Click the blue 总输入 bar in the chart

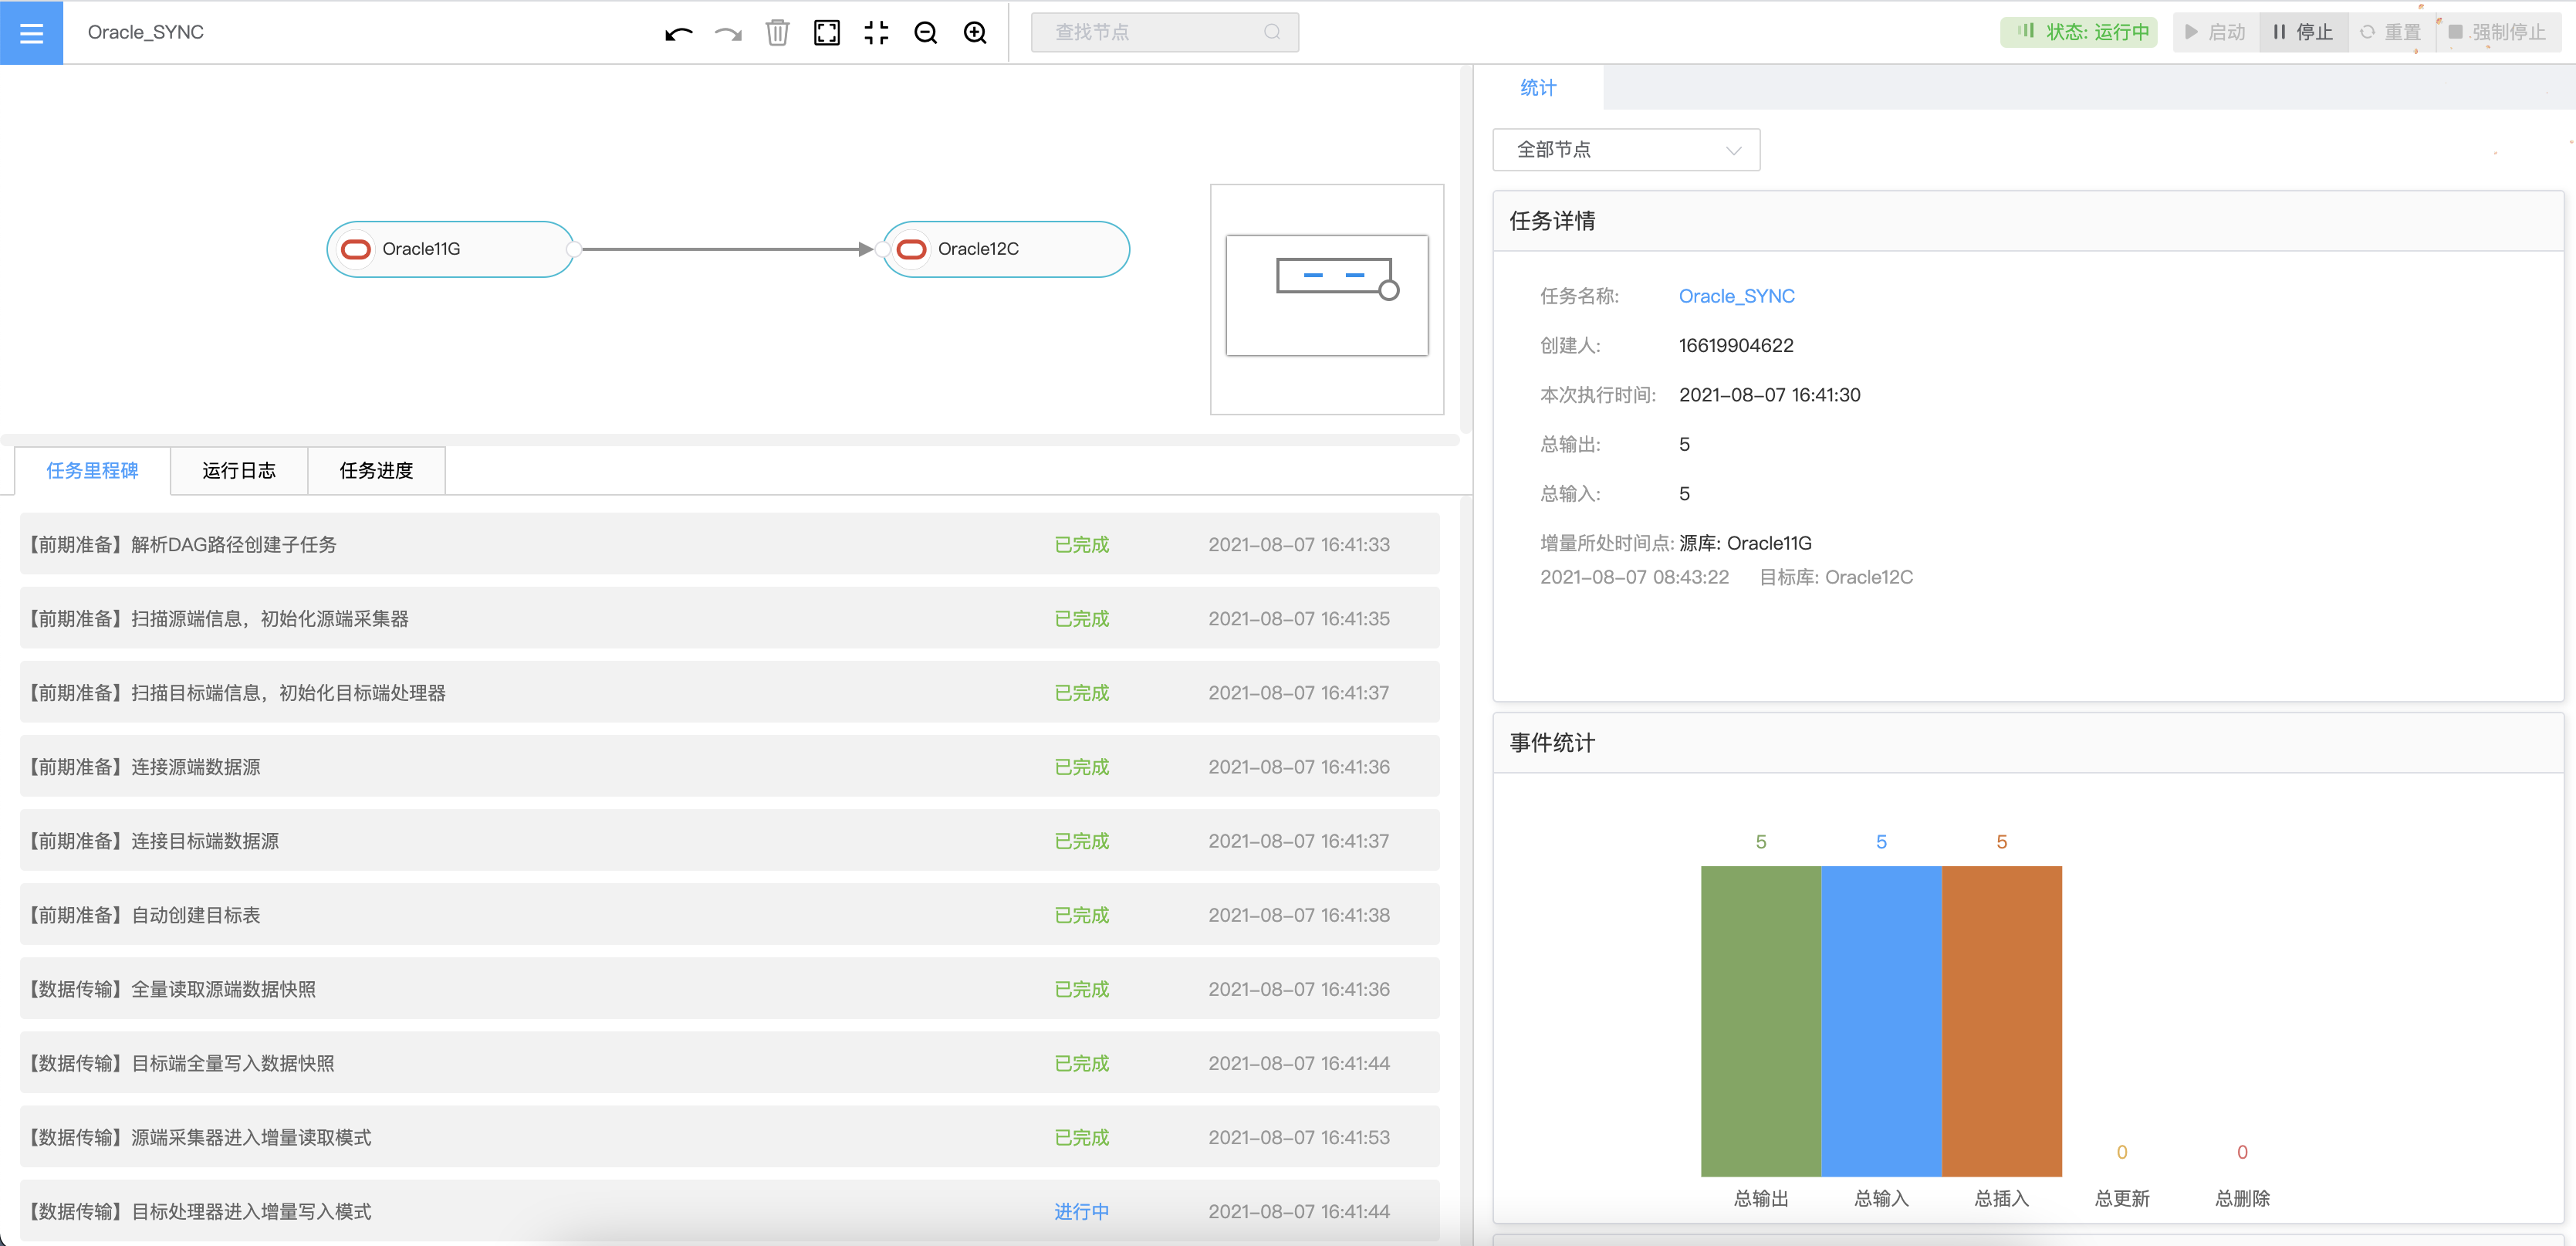tap(1881, 1020)
